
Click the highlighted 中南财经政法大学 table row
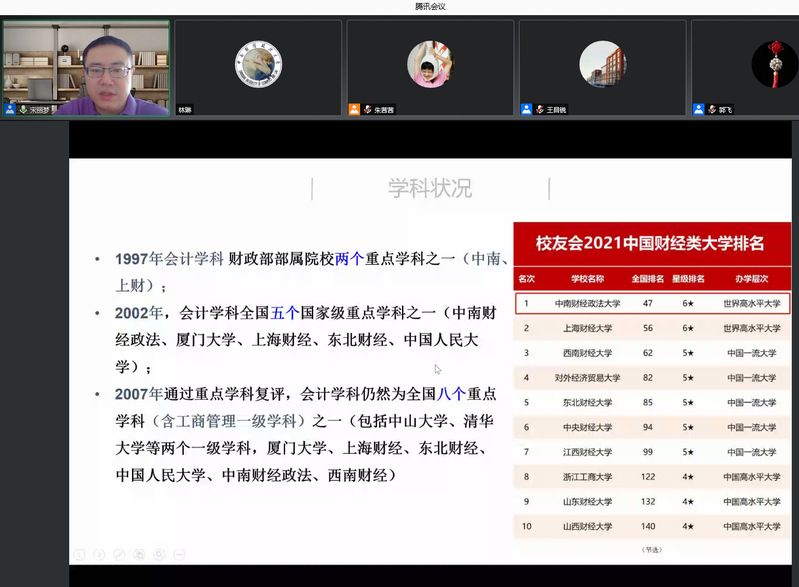coord(651,302)
